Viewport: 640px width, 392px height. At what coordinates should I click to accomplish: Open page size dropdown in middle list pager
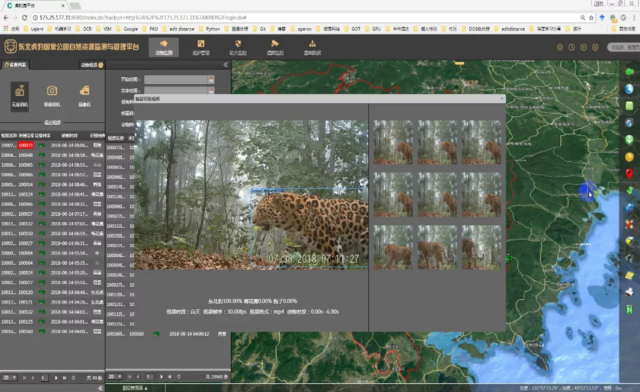115,376
